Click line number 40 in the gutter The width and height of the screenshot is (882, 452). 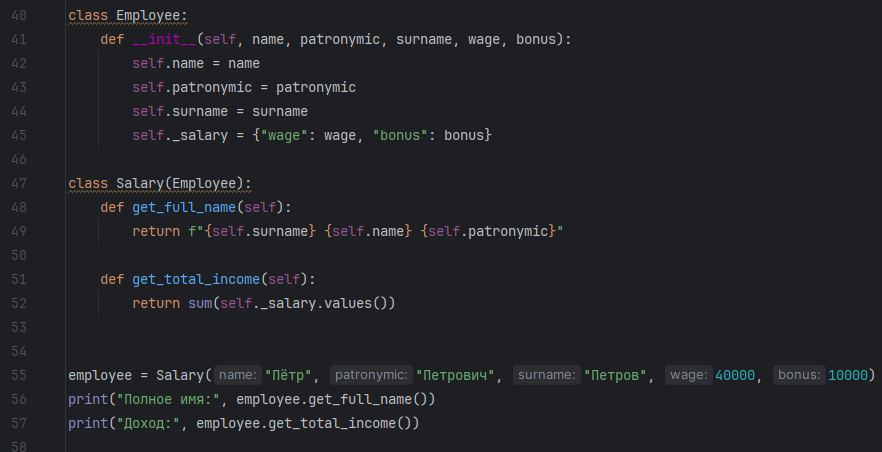click(19, 15)
